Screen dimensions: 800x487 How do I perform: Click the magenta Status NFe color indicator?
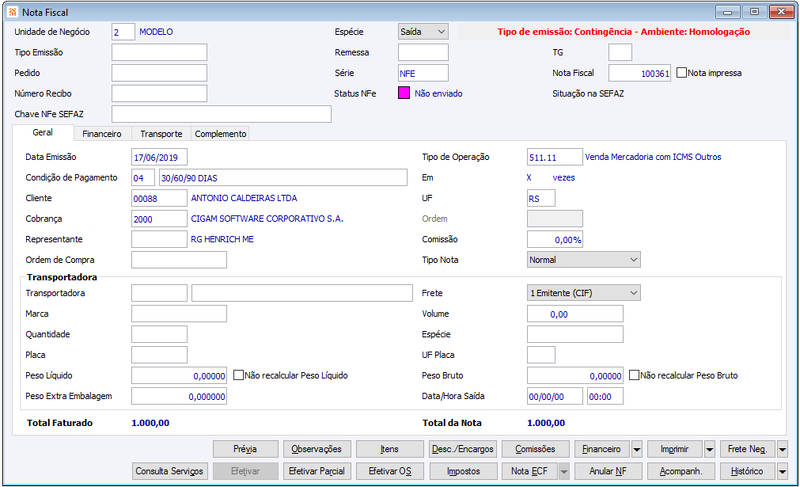404,93
